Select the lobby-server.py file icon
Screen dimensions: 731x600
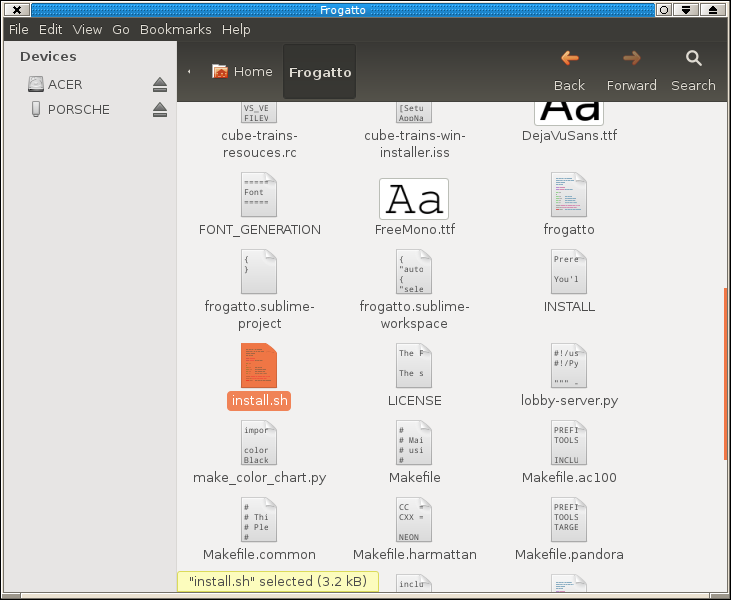point(569,367)
